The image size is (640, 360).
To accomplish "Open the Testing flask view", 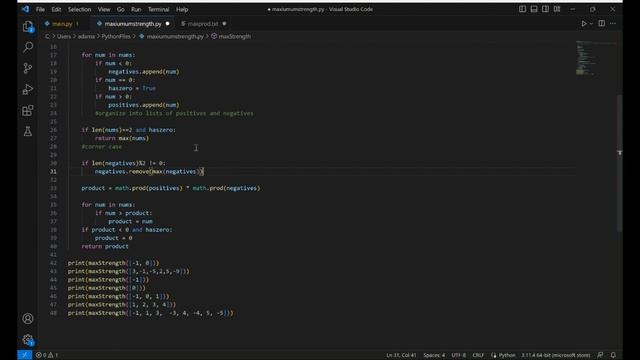I will (x=28, y=131).
